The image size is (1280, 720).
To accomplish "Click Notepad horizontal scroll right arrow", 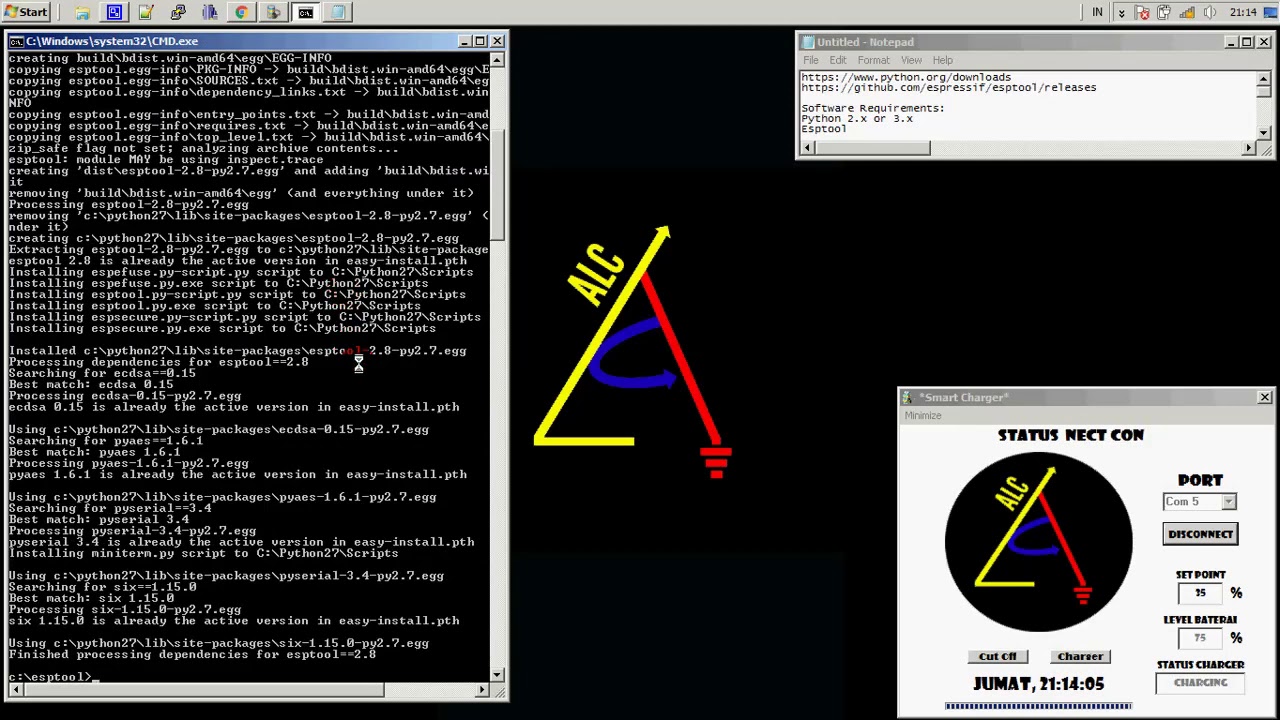I will (x=1249, y=148).
